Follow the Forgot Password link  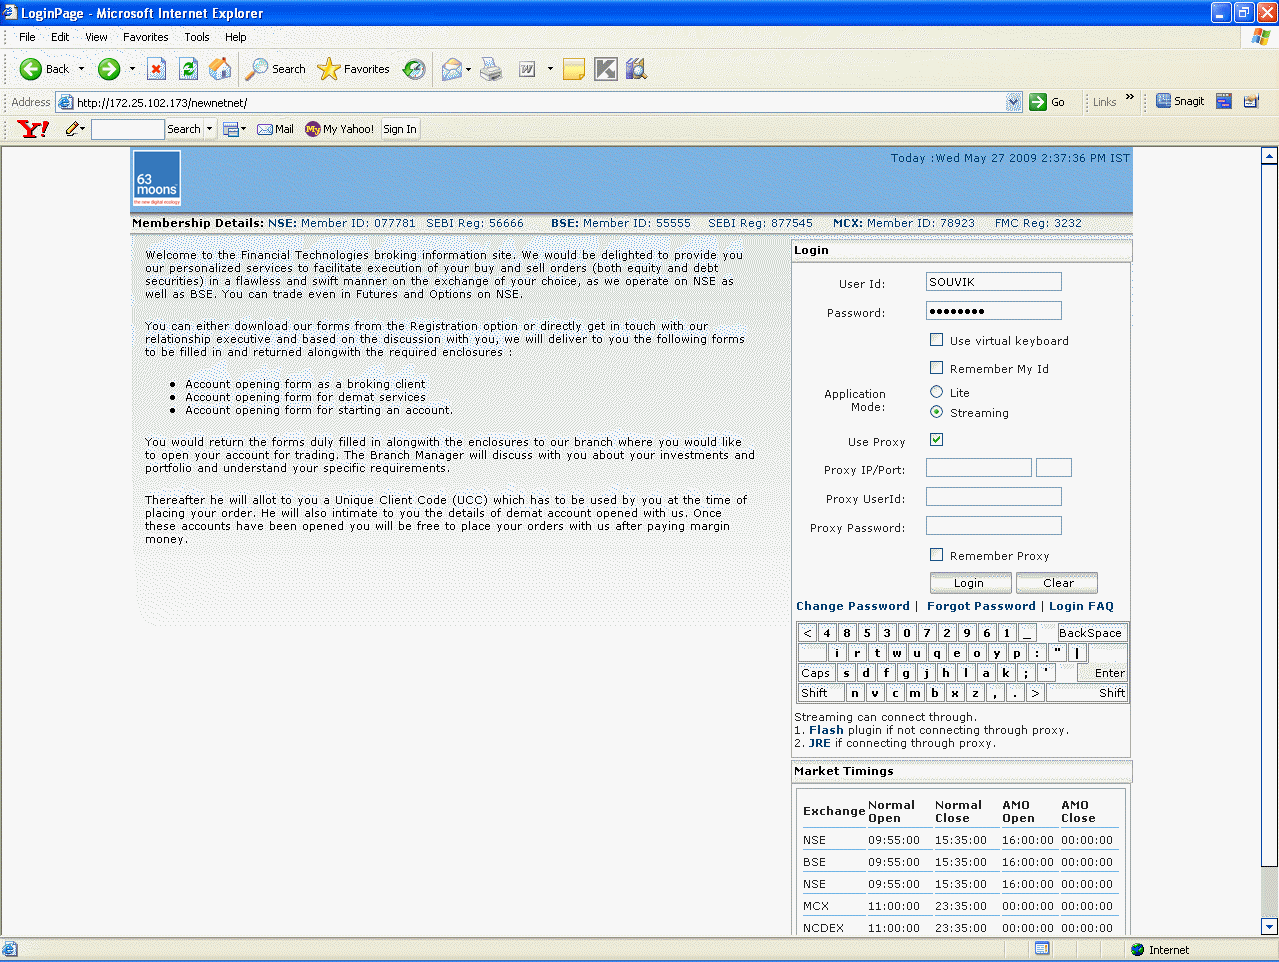981,606
